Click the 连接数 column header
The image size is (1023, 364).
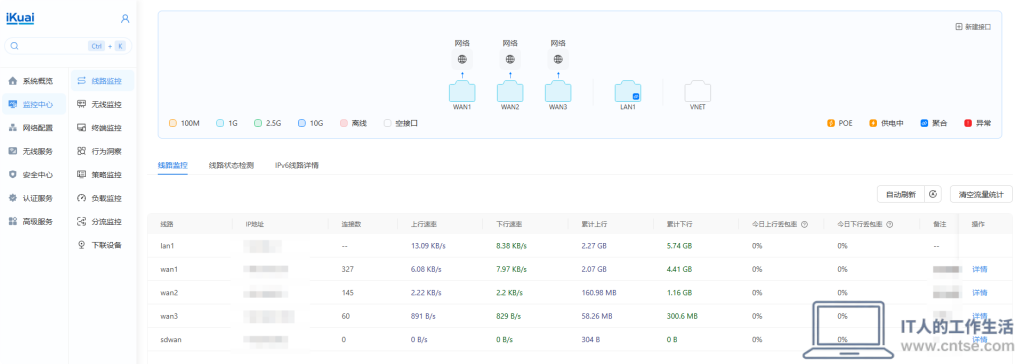(x=351, y=224)
